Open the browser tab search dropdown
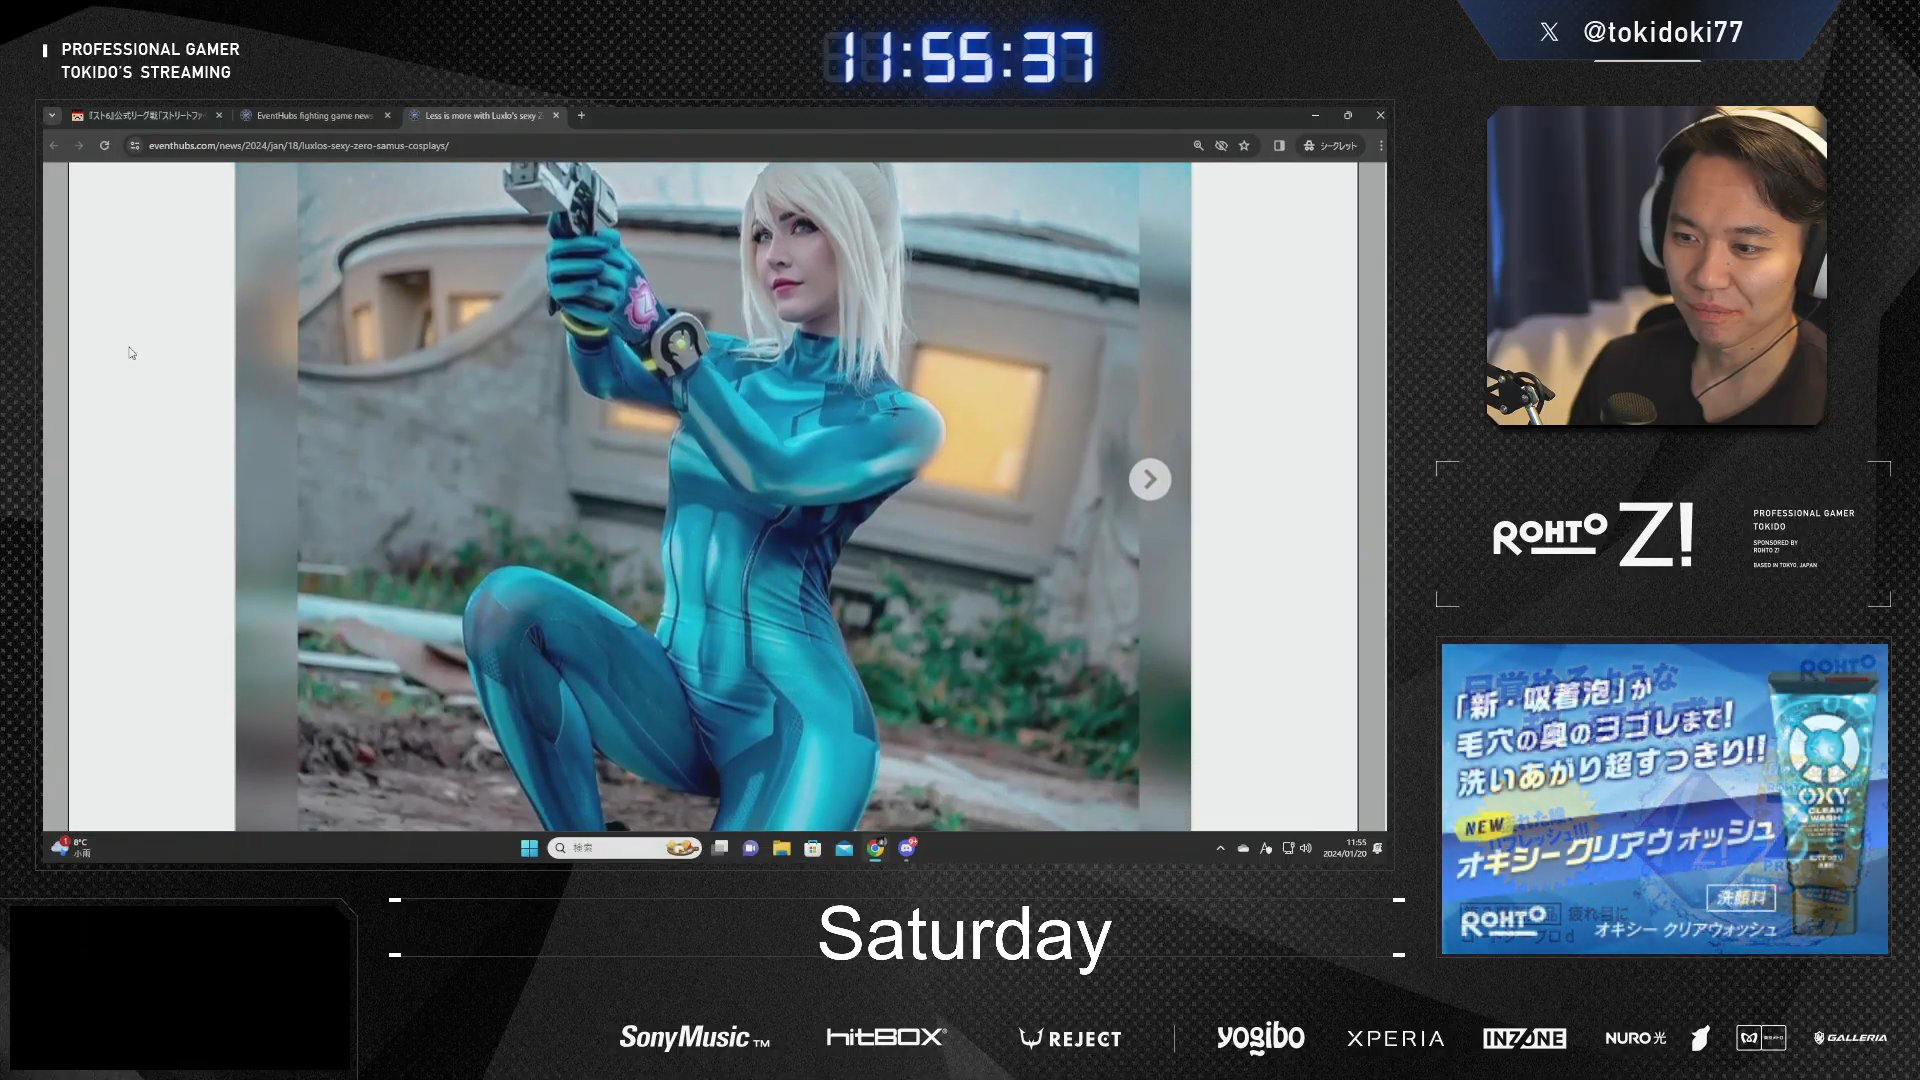The image size is (1920, 1080). [52, 116]
